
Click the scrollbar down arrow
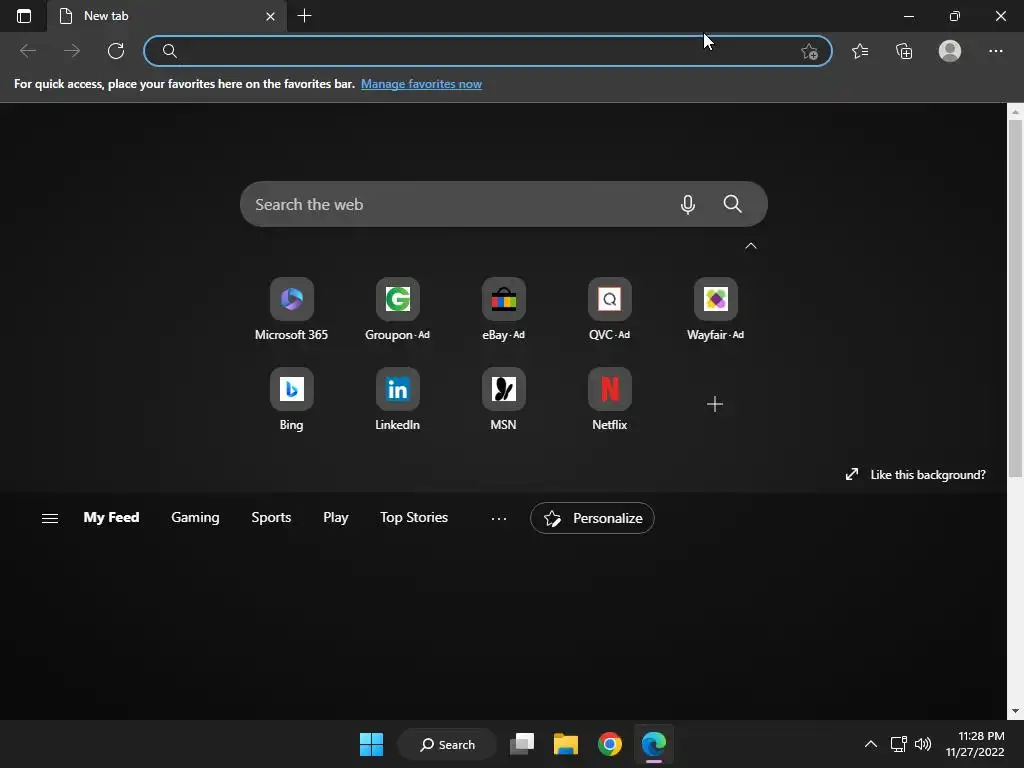(1015, 711)
